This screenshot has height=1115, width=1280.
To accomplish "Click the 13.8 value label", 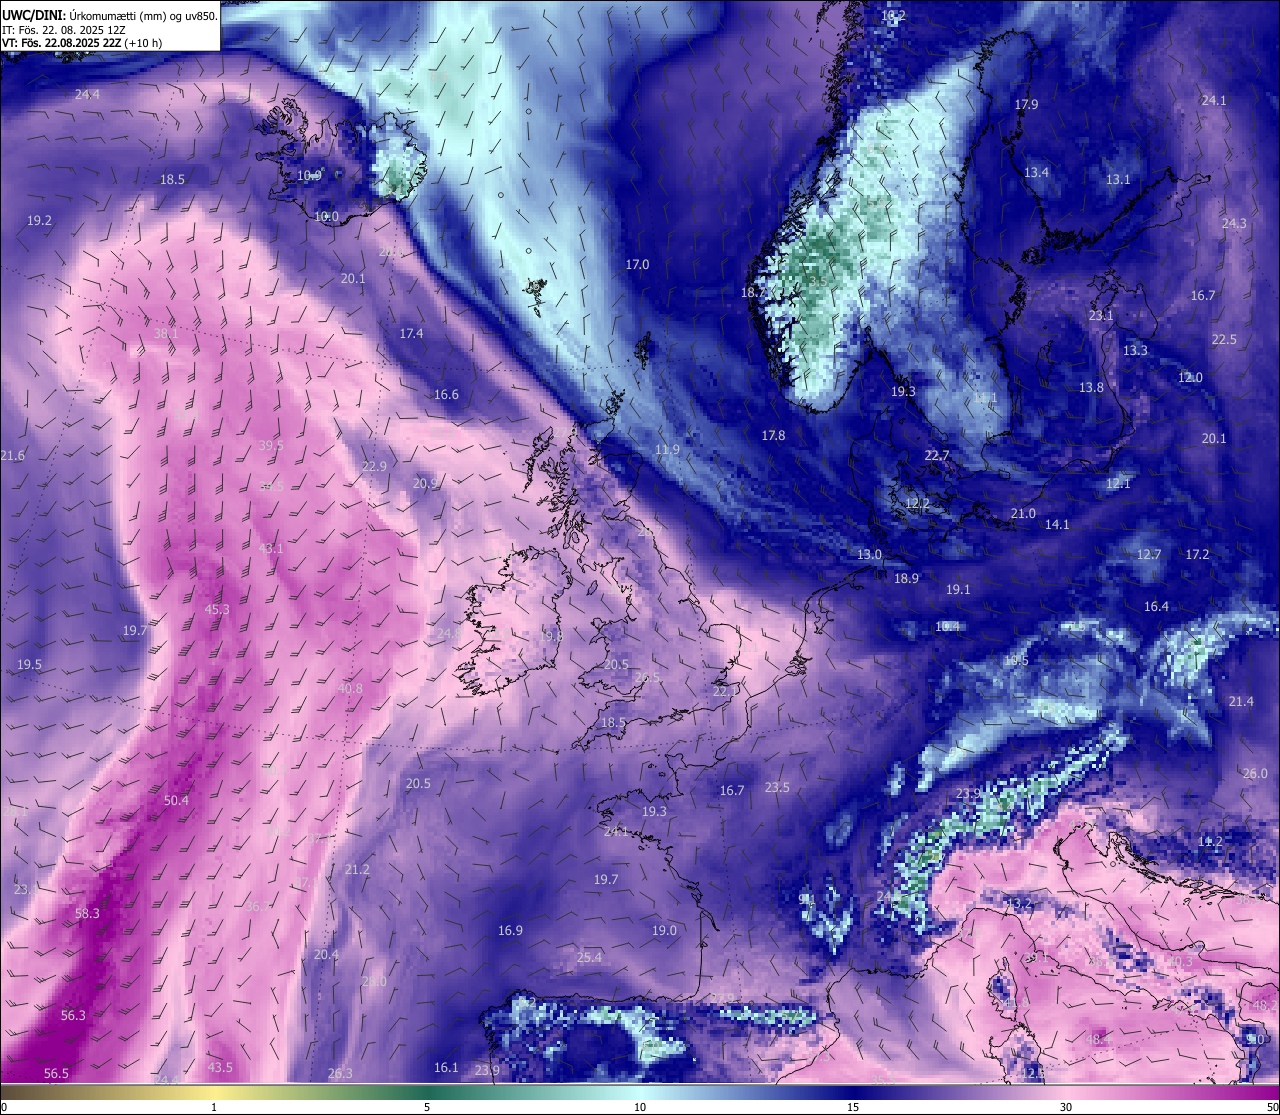I will pyautogui.click(x=1091, y=388).
